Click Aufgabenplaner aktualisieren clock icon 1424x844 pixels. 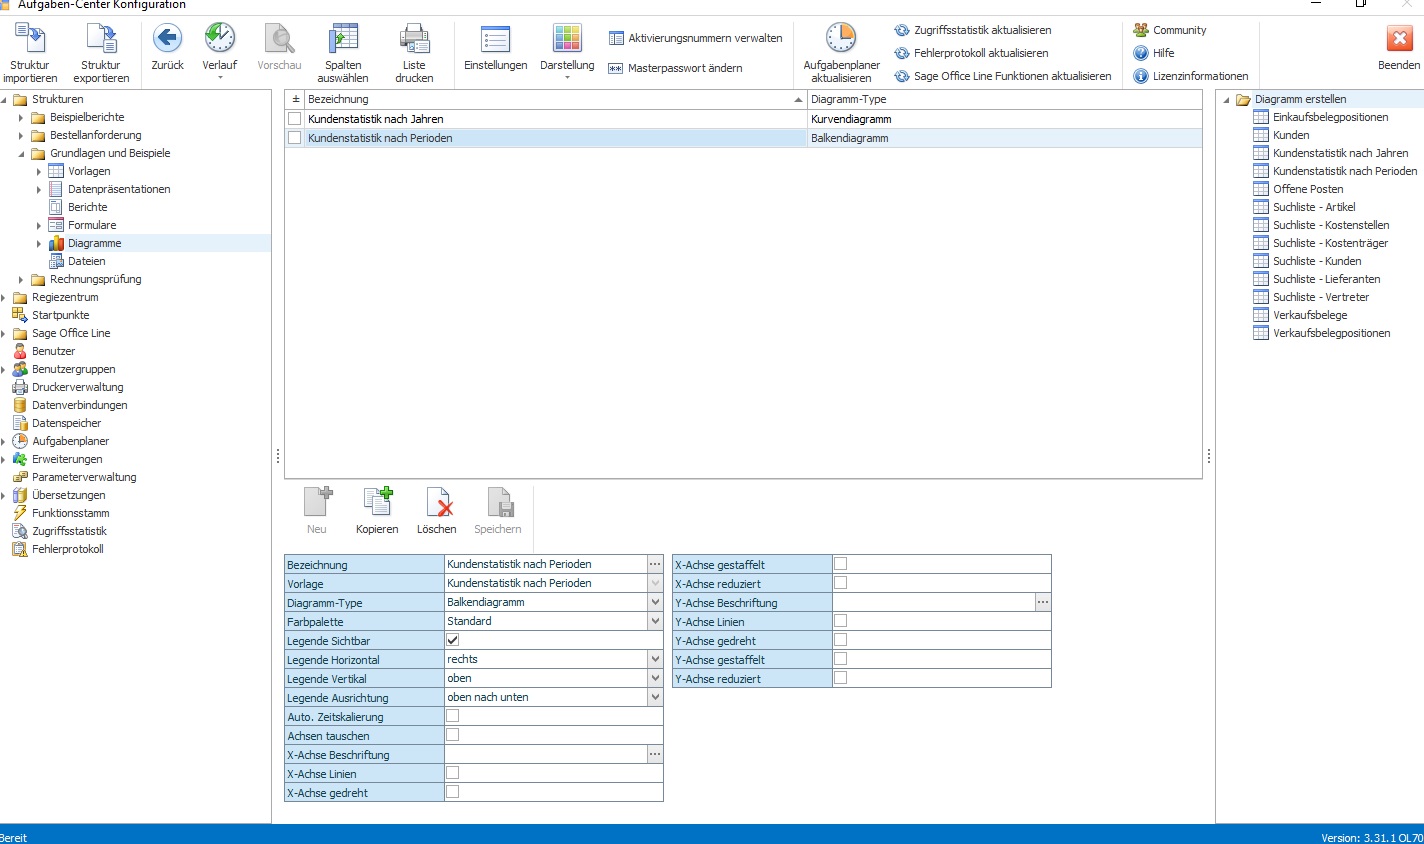(841, 39)
